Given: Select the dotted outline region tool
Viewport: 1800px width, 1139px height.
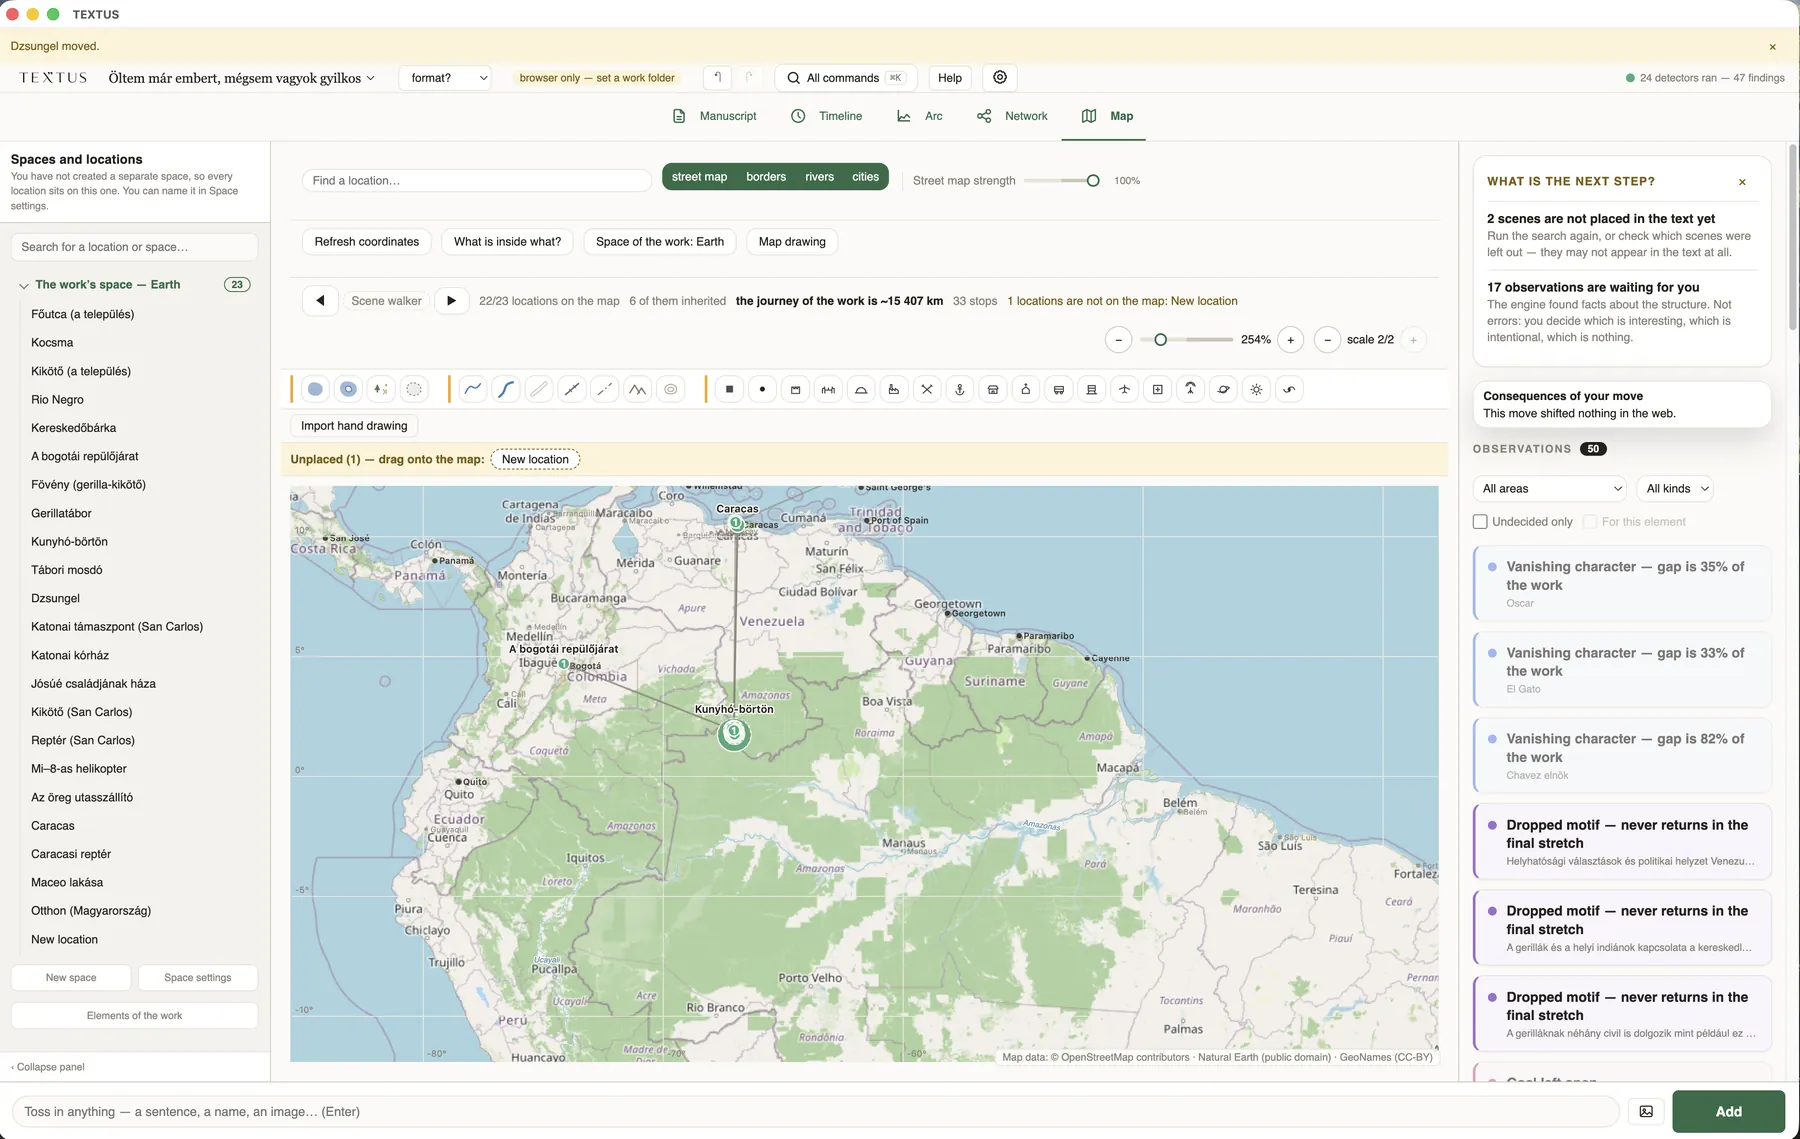Looking at the screenshot, I should (x=414, y=390).
